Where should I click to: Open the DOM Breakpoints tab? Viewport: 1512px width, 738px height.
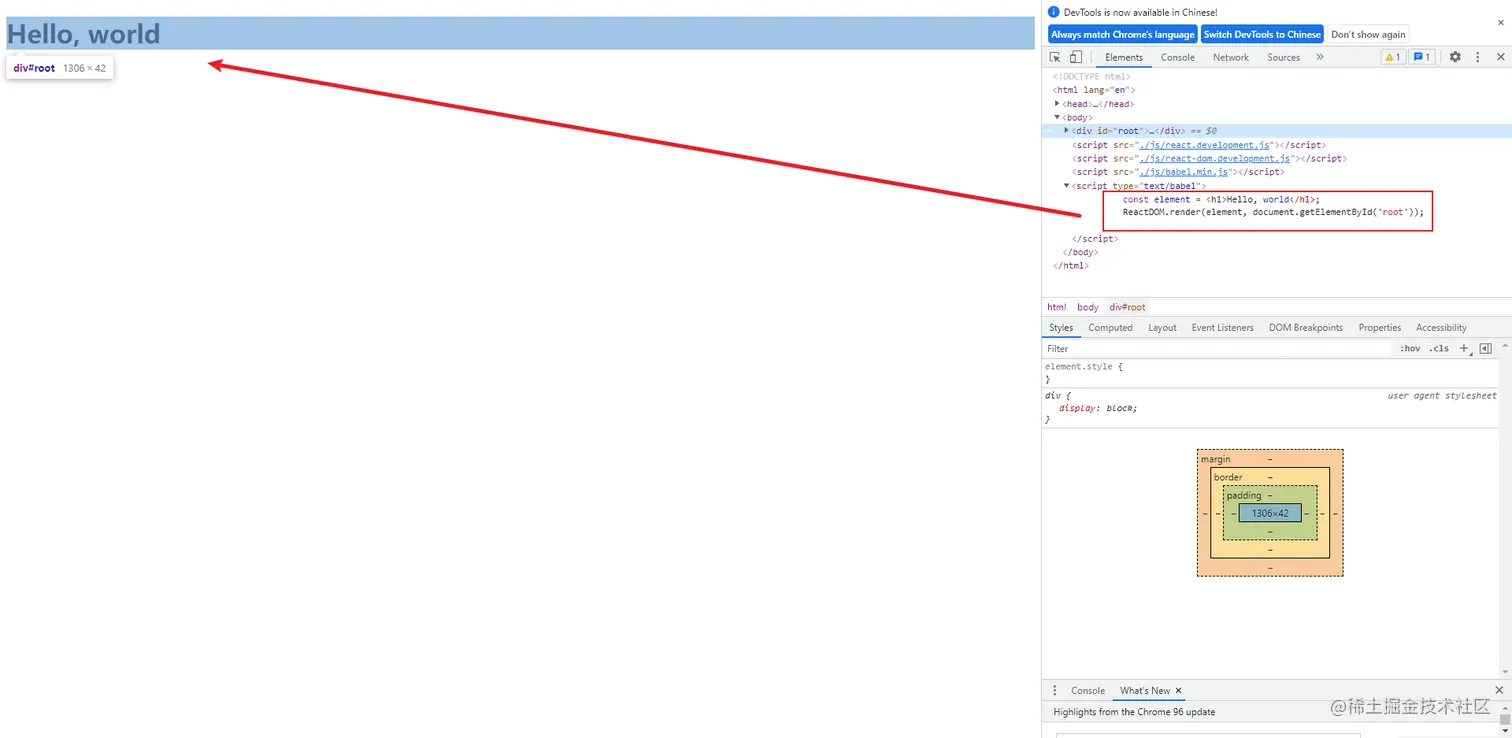coord(1306,327)
